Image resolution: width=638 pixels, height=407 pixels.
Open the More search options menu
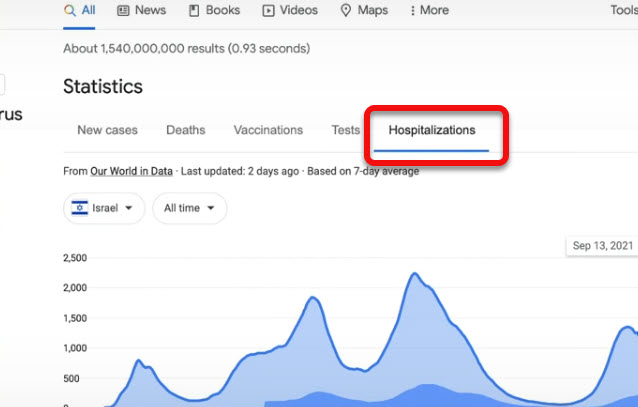click(429, 10)
